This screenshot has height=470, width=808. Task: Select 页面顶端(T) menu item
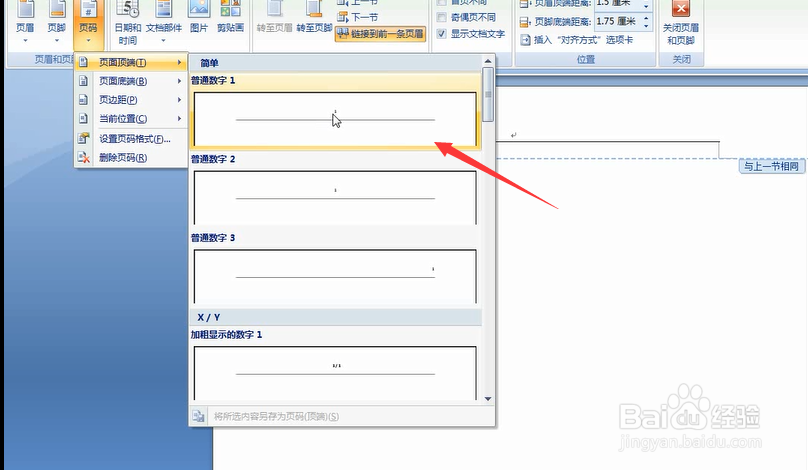(131, 62)
